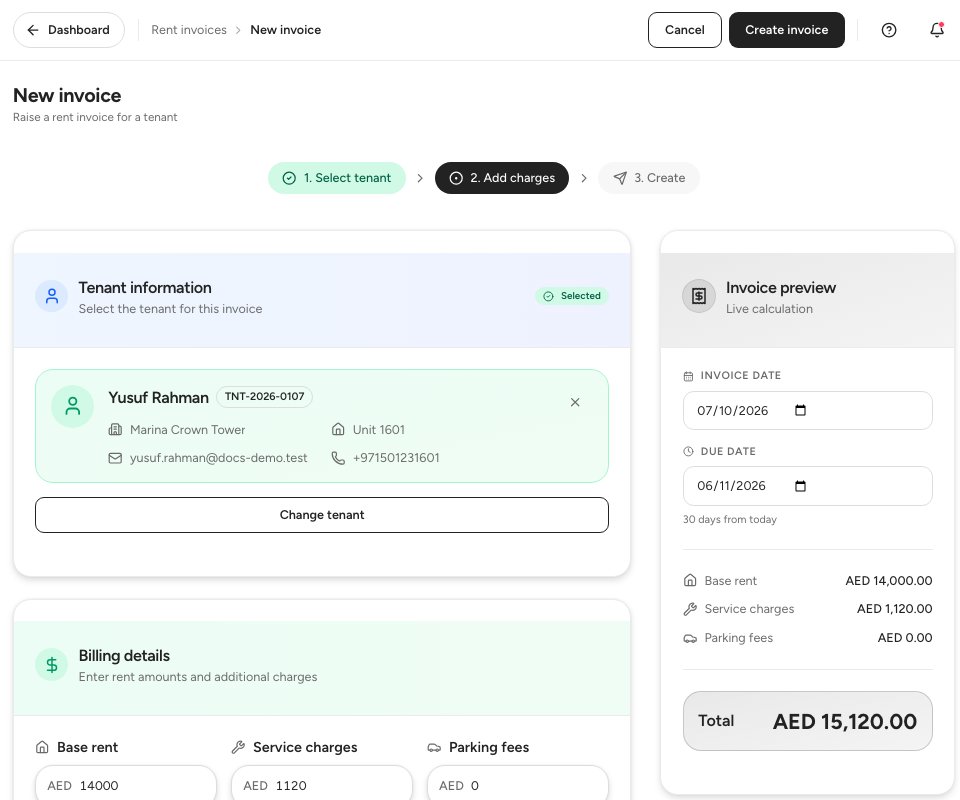Go to step 1. Select tenant
This screenshot has width=960, height=800.
click(x=337, y=178)
